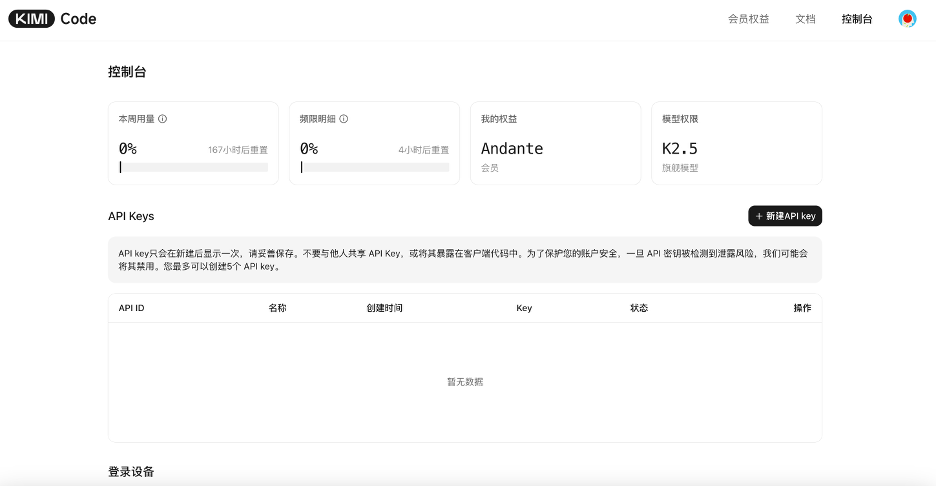Click the 控制台 page heading
The height and width of the screenshot is (486, 936).
pos(127,72)
